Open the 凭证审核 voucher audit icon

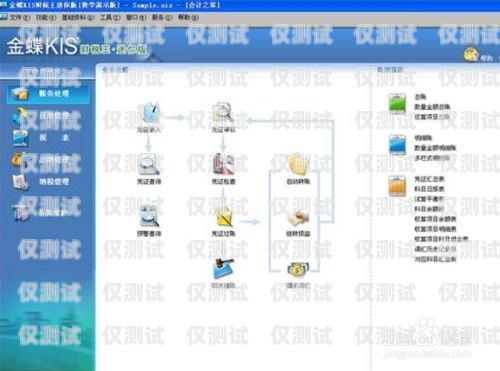(223, 113)
